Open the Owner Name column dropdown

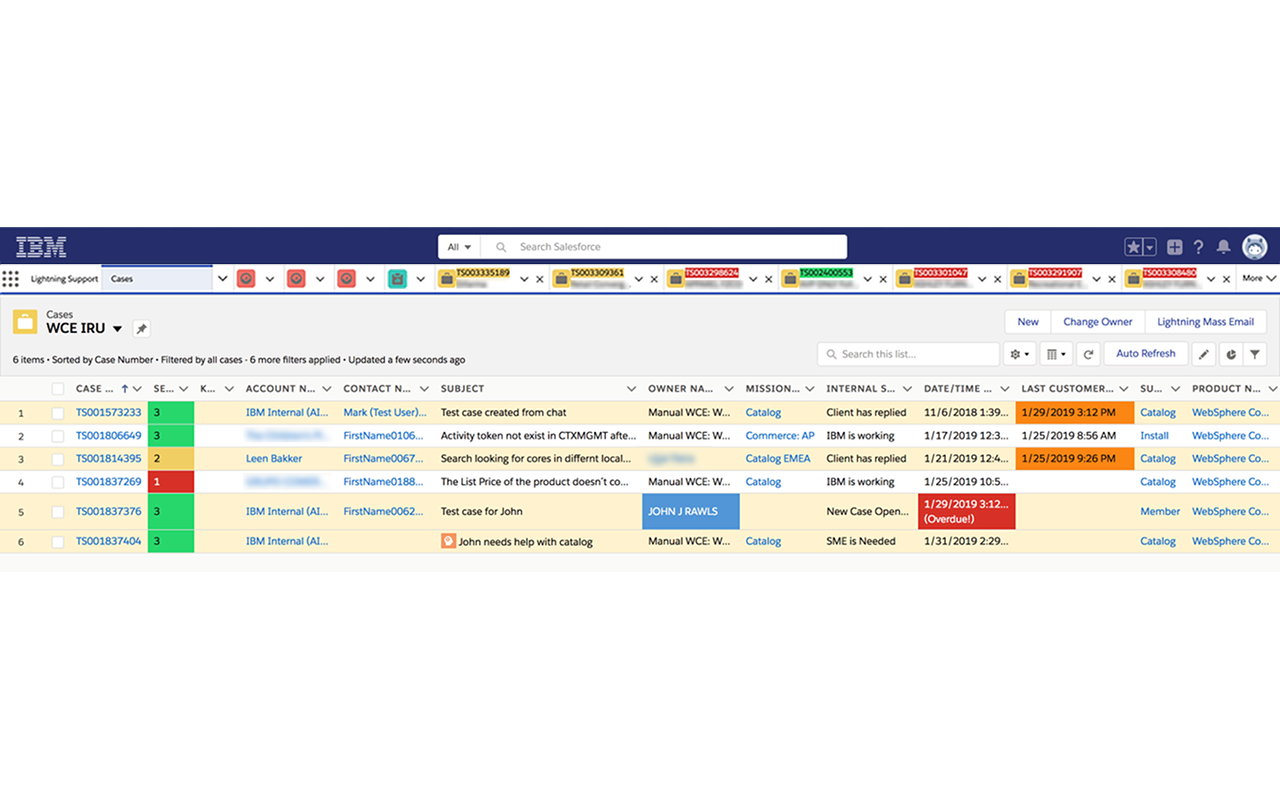[x=729, y=389]
